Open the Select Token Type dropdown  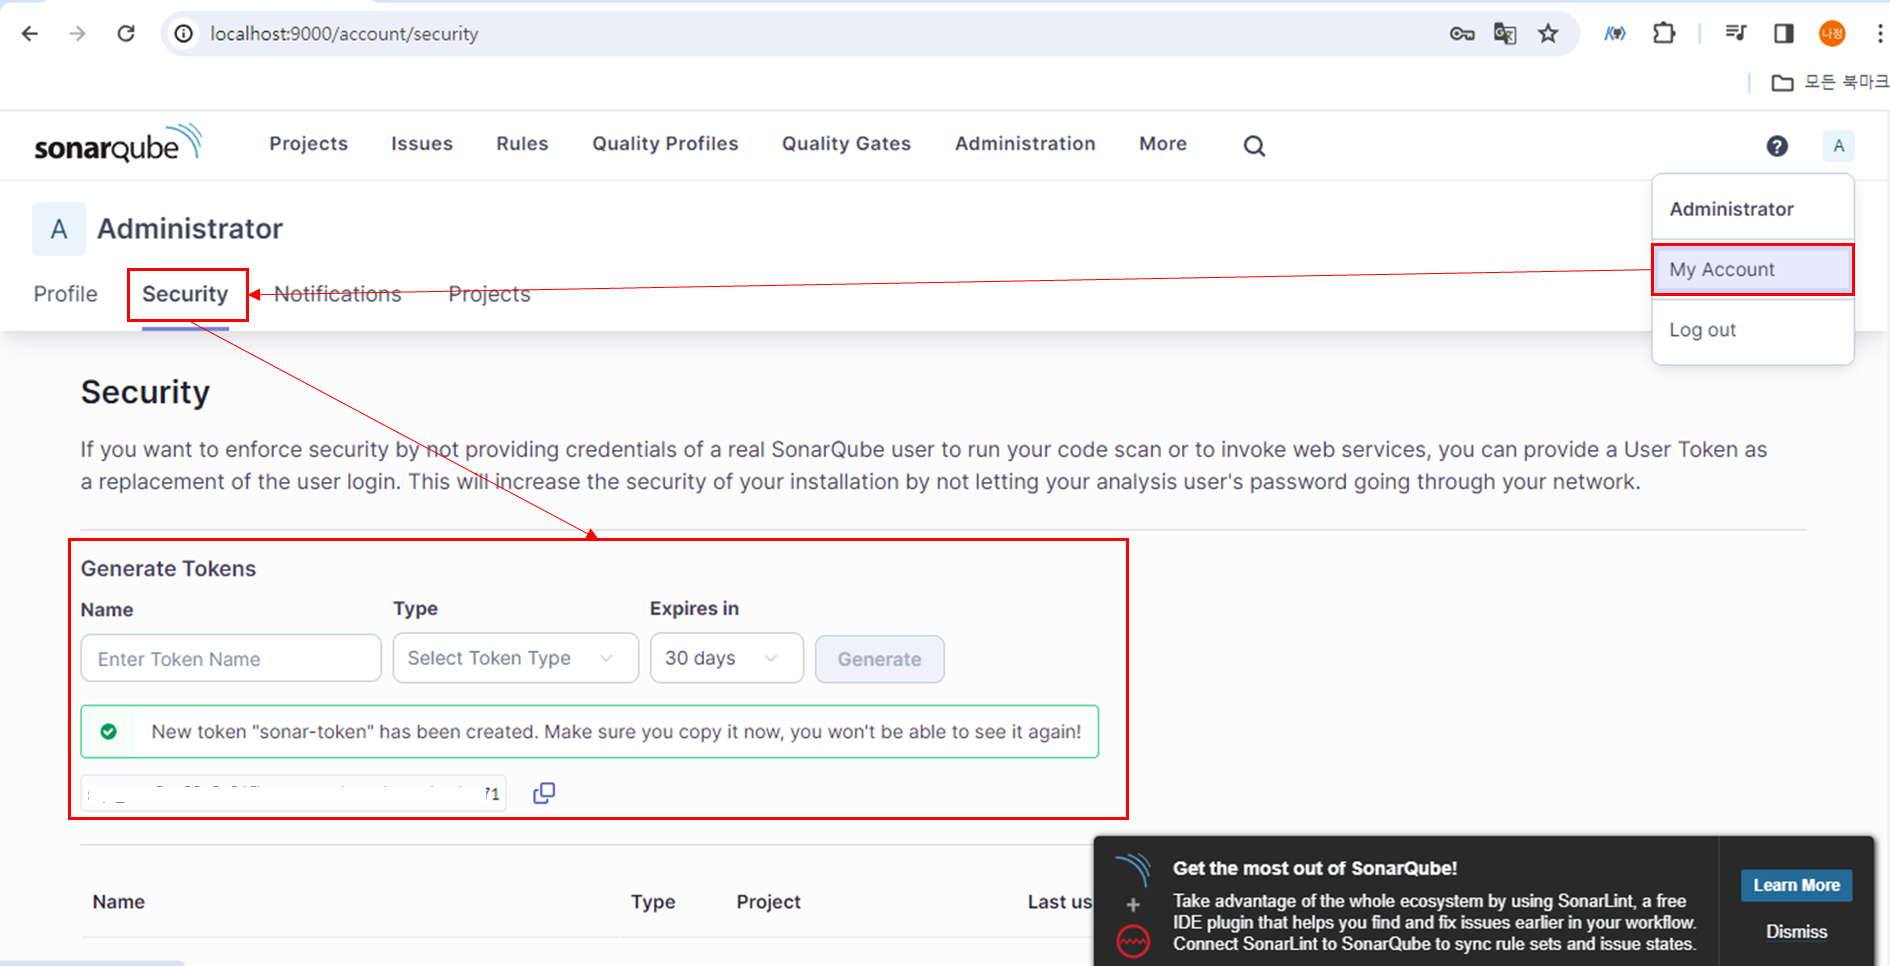tap(516, 658)
